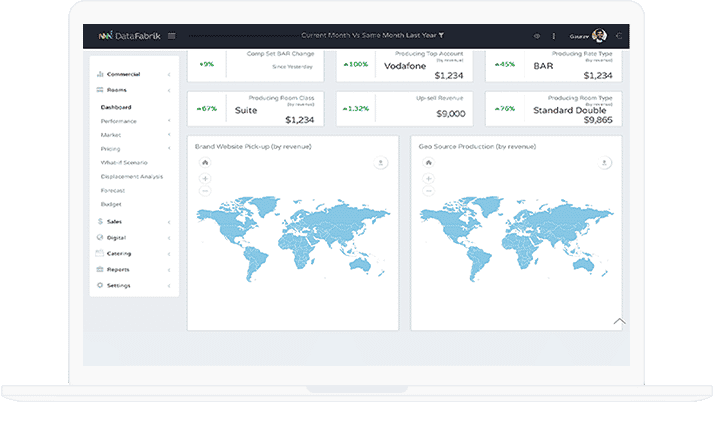Screen dimensions: 715x430
Task: Click the logout arrow icon next to avatar
Action: [621, 36]
